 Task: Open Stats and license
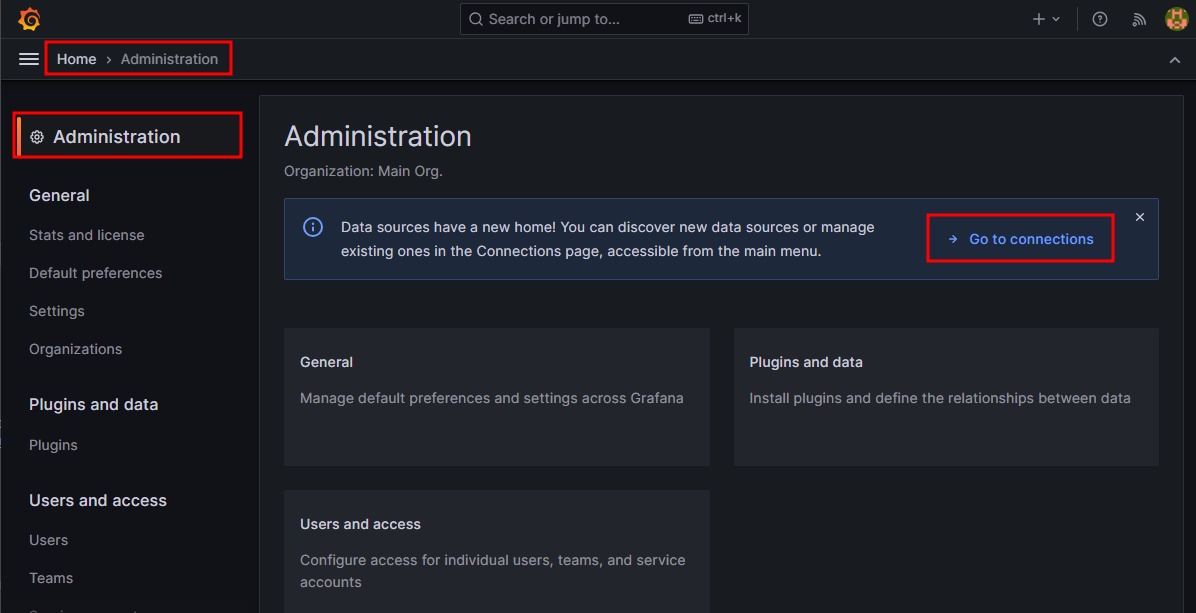(x=86, y=235)
